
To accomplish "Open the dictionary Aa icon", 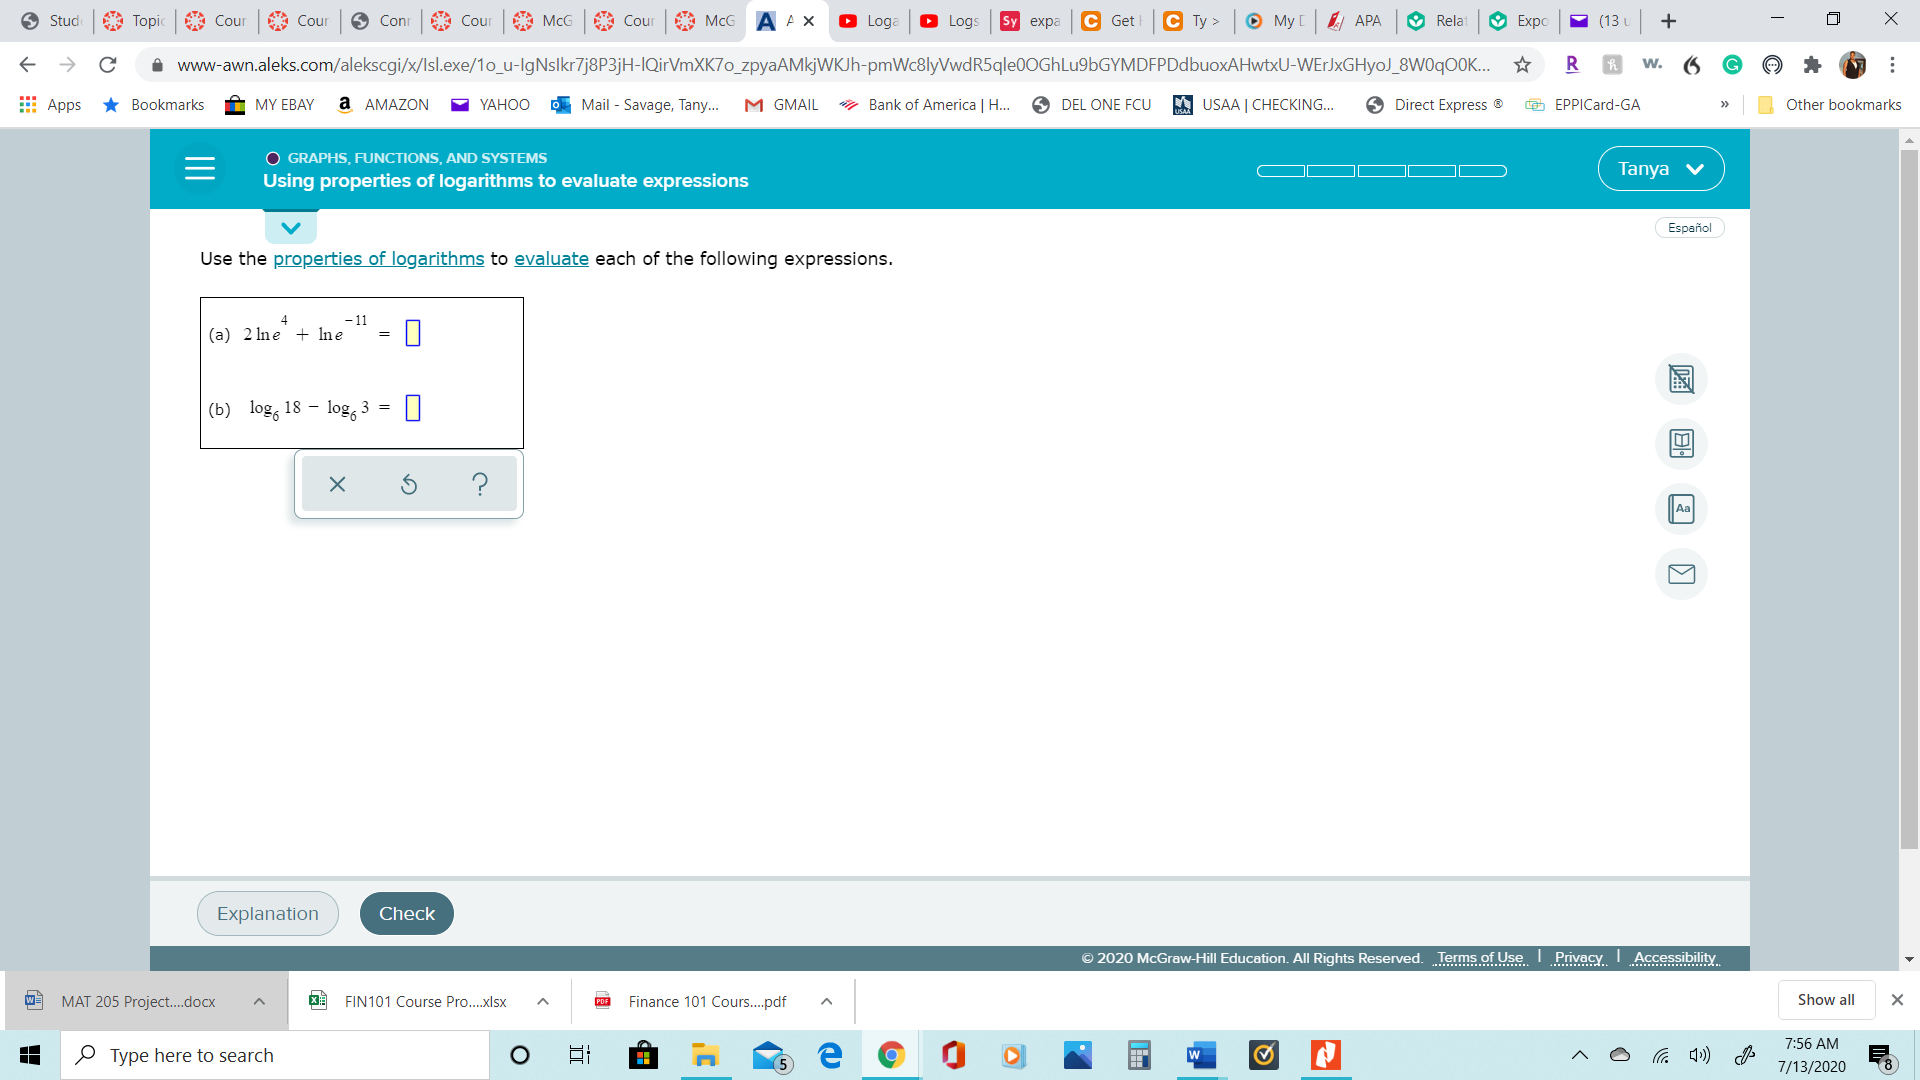I will 1681,509.
